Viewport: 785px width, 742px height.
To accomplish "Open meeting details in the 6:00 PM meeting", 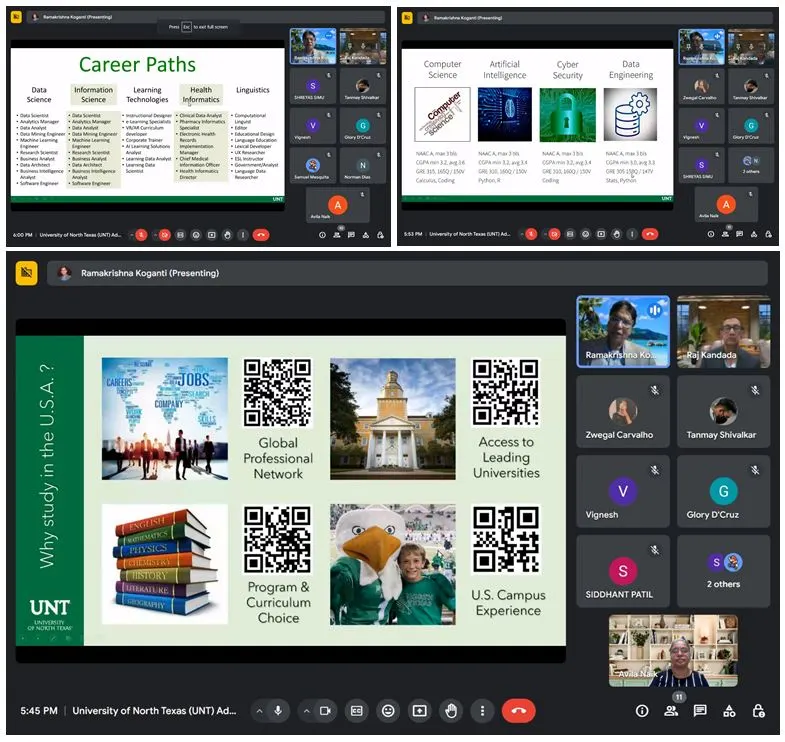I will pos(322,235).
